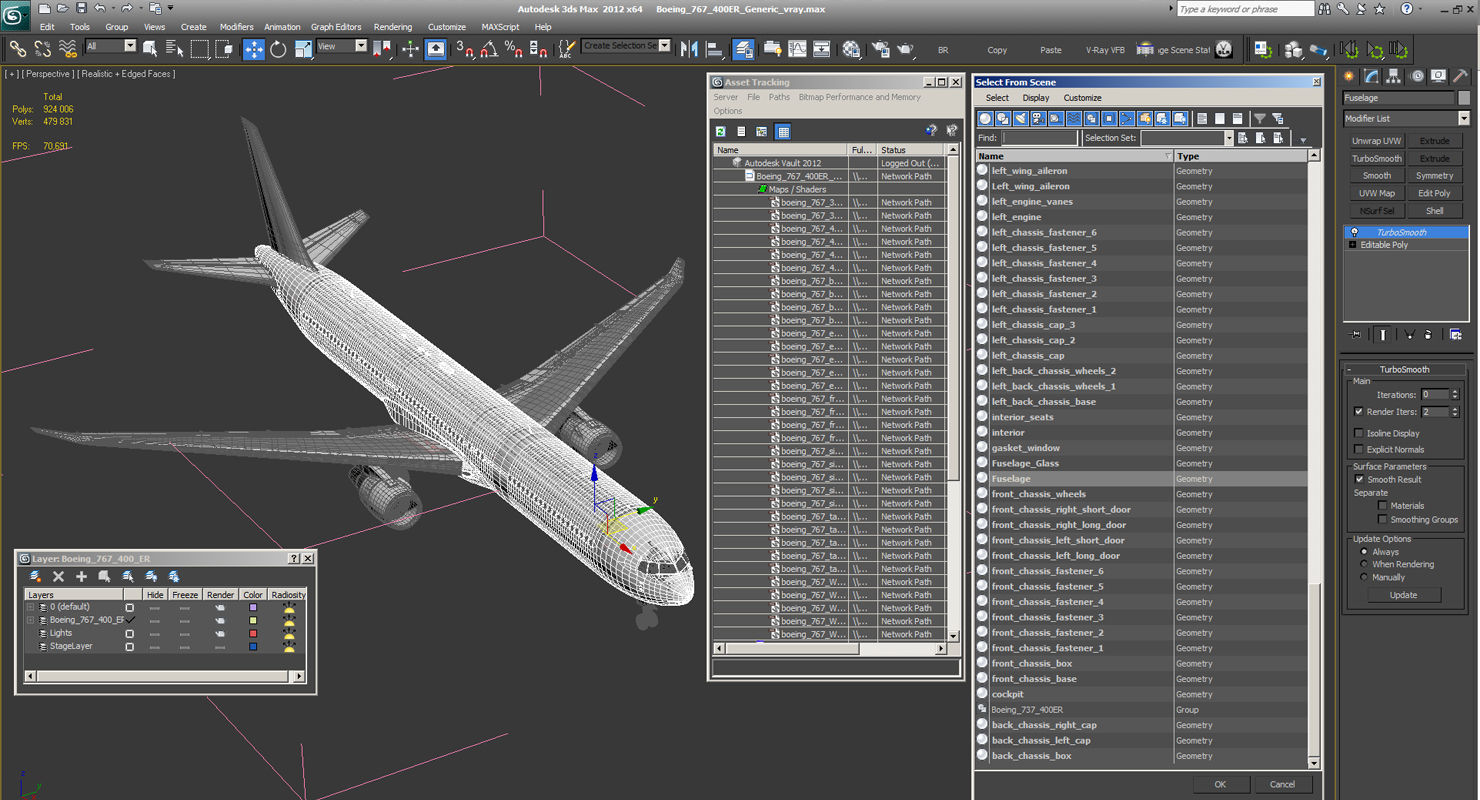Screen dimensions: 1480x800
Task: Click the Update button in TurboSmooth
Action: [1403, 595]
